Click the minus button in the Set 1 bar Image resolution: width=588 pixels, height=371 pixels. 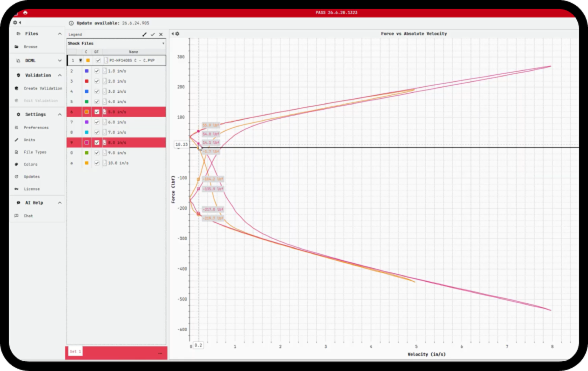(160, 353)
